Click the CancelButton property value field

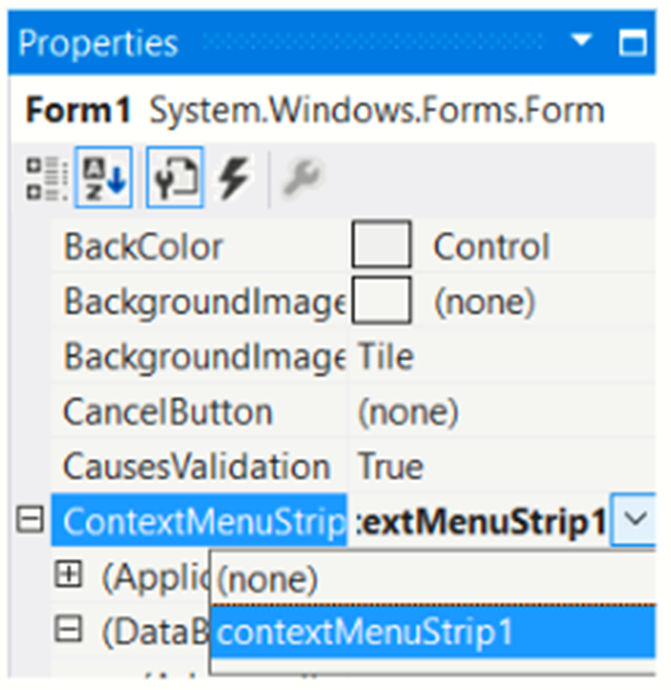point(500,410)
